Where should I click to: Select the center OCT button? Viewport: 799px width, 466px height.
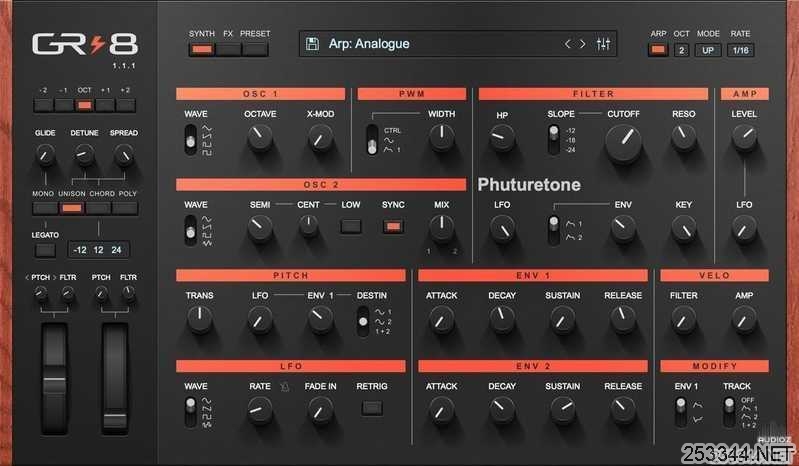point(85,105)
